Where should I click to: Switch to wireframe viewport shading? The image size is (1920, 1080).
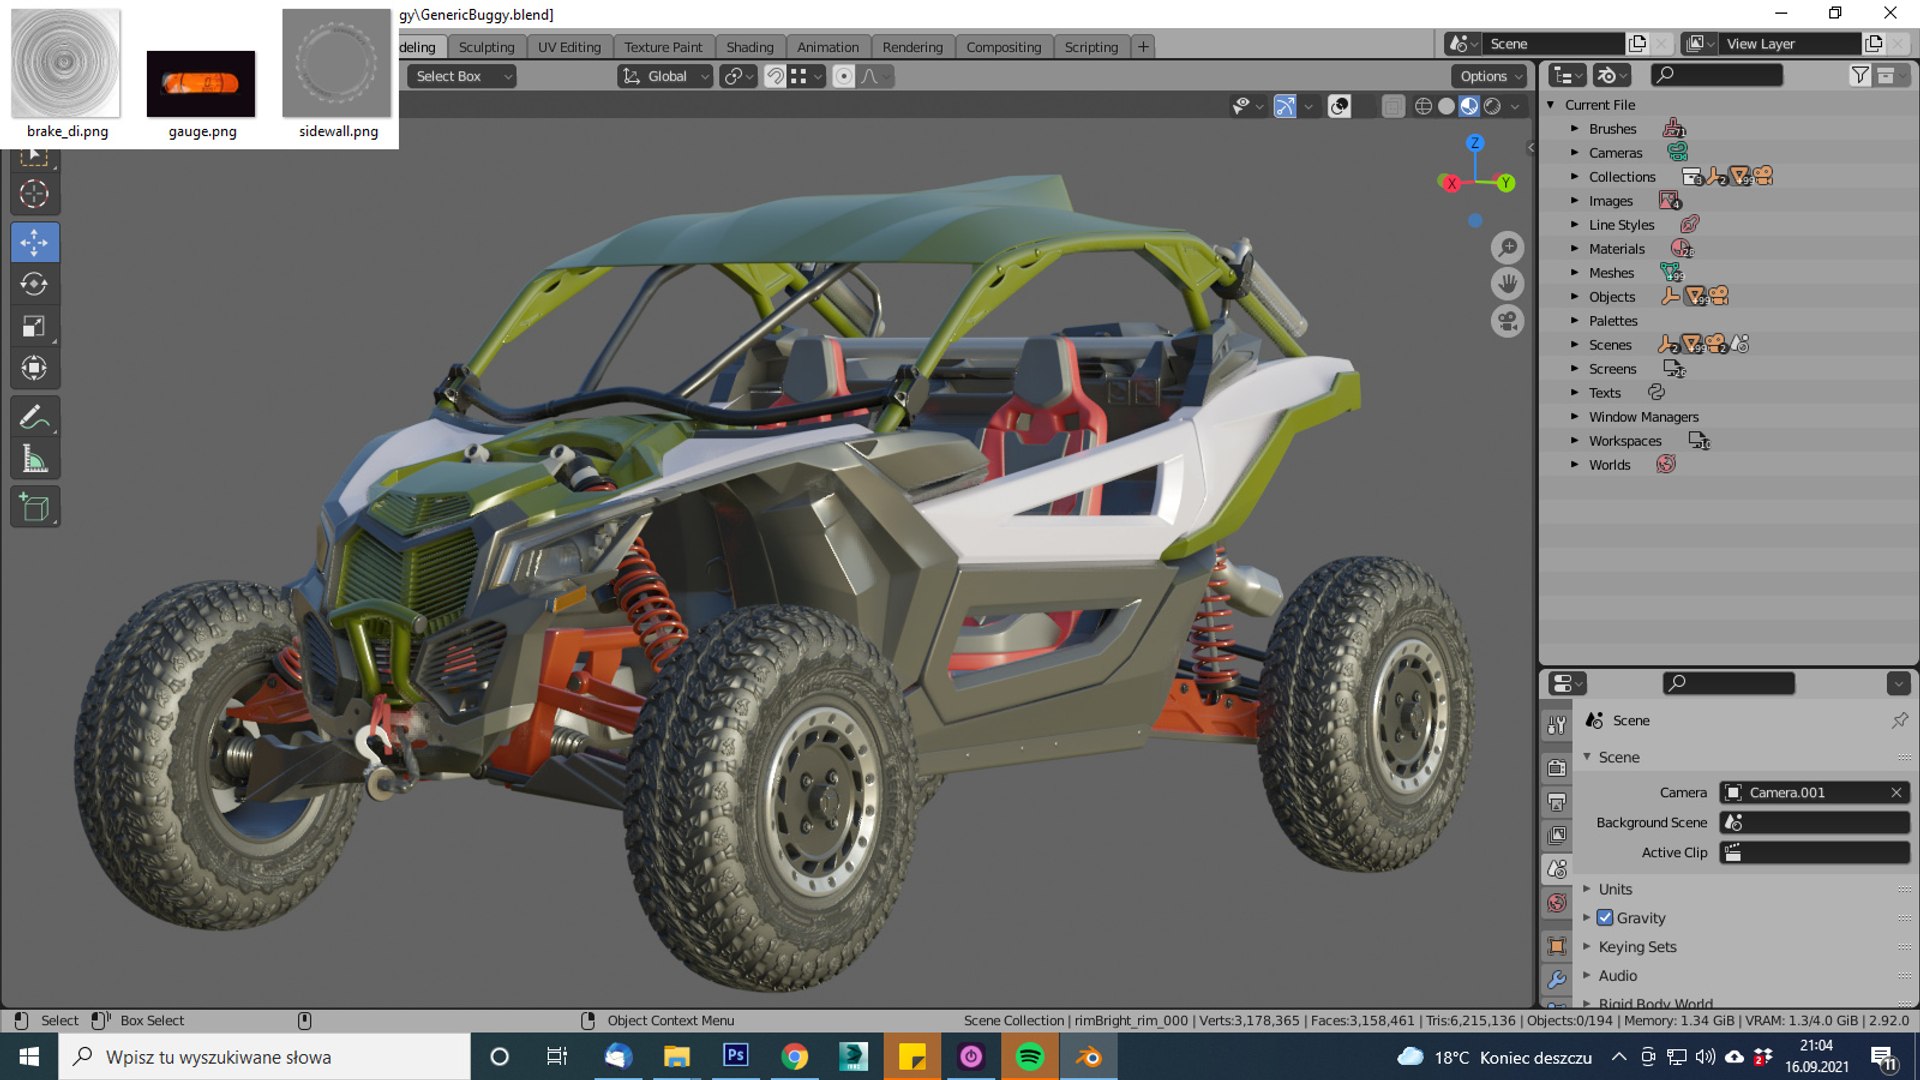tap(1423, 106)
